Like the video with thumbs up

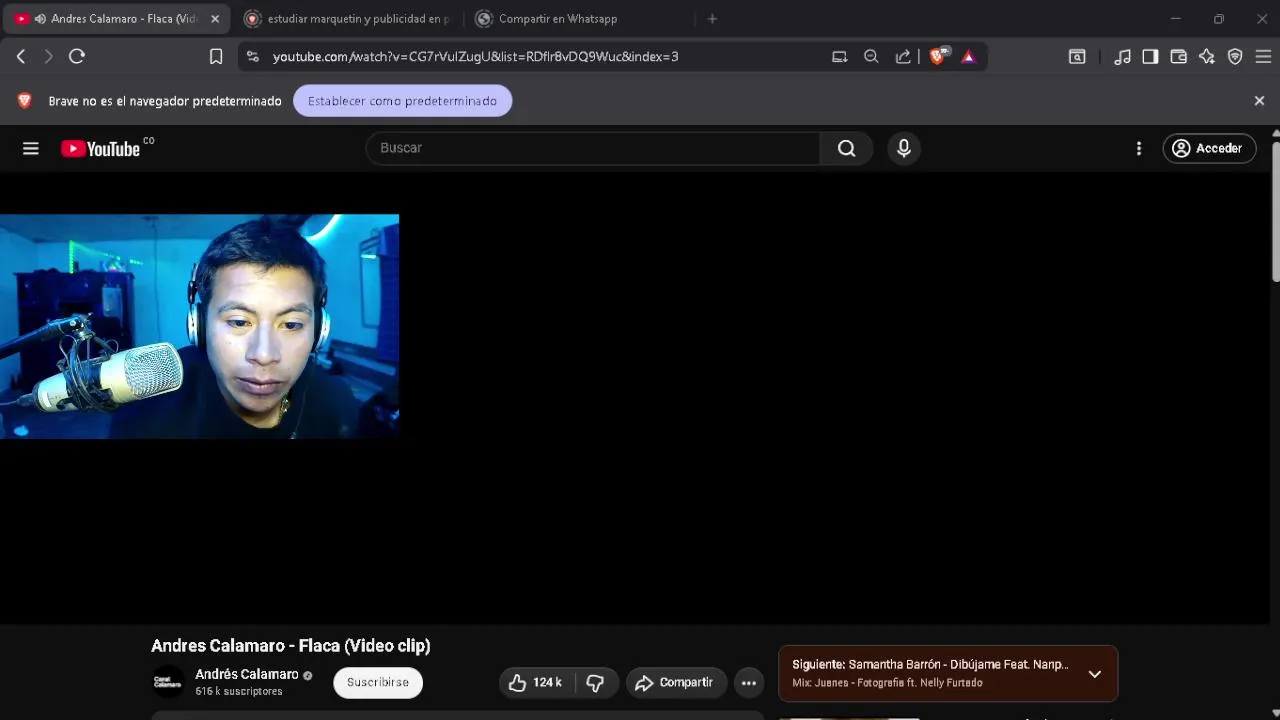[535, 683]
